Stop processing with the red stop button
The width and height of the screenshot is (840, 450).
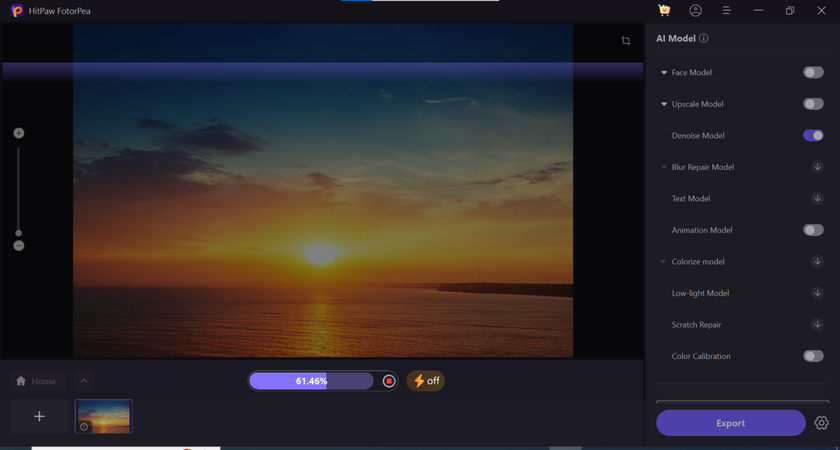[x=389, y=381]
